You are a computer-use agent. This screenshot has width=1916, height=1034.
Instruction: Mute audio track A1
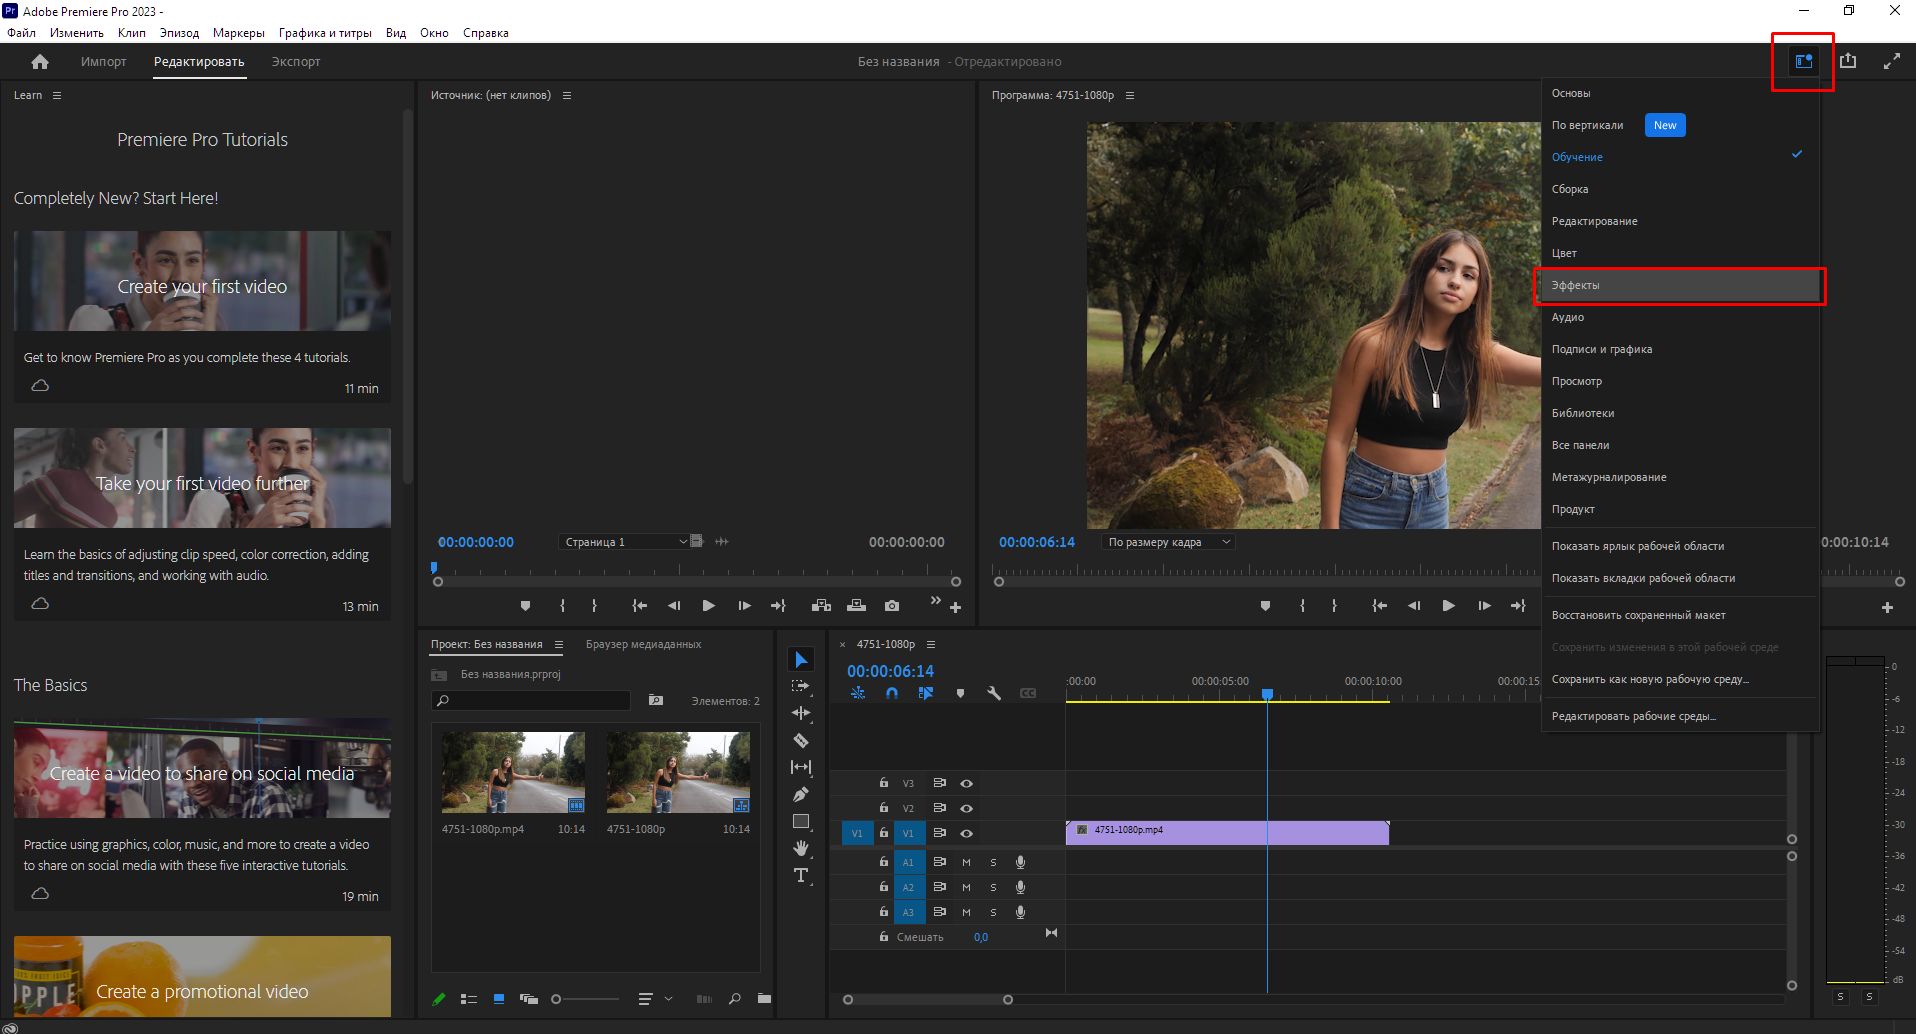coord(966,862)
